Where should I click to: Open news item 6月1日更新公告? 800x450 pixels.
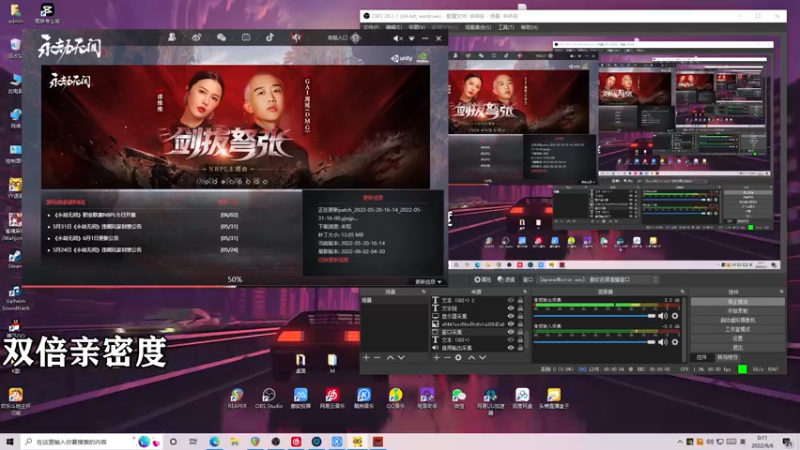[87, 238]
